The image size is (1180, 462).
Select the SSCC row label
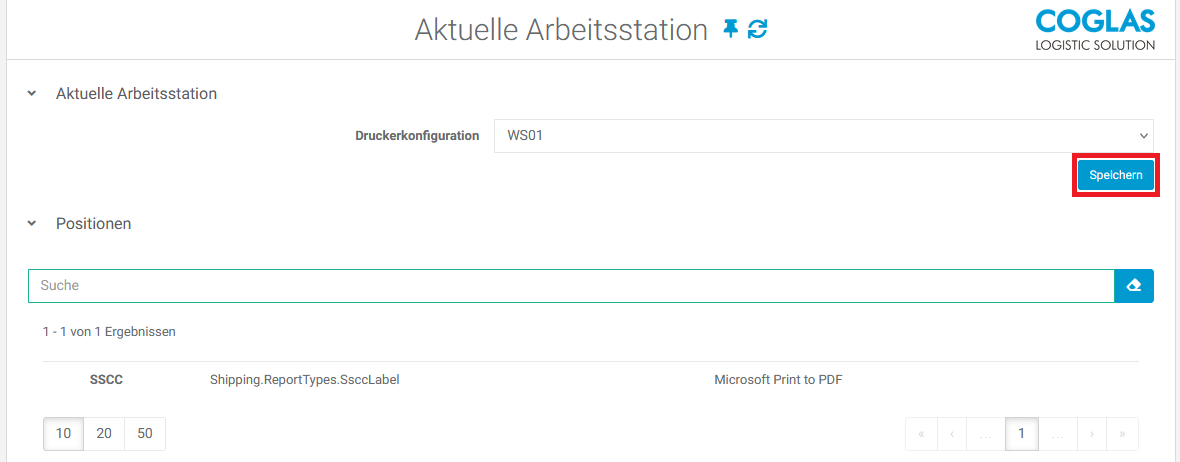point(106,380)
